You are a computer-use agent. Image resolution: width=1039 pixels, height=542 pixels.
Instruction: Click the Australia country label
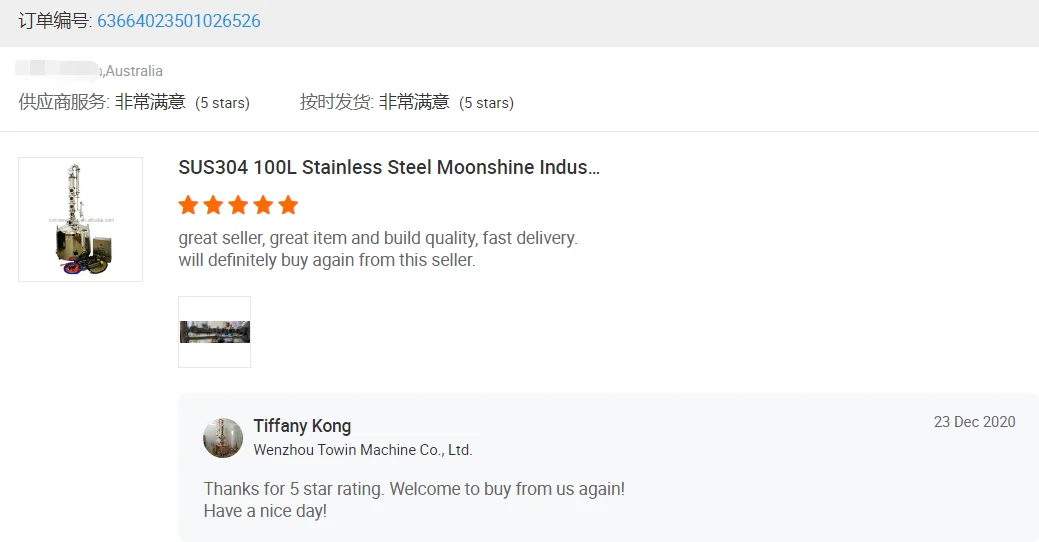[x=134, y=71]
